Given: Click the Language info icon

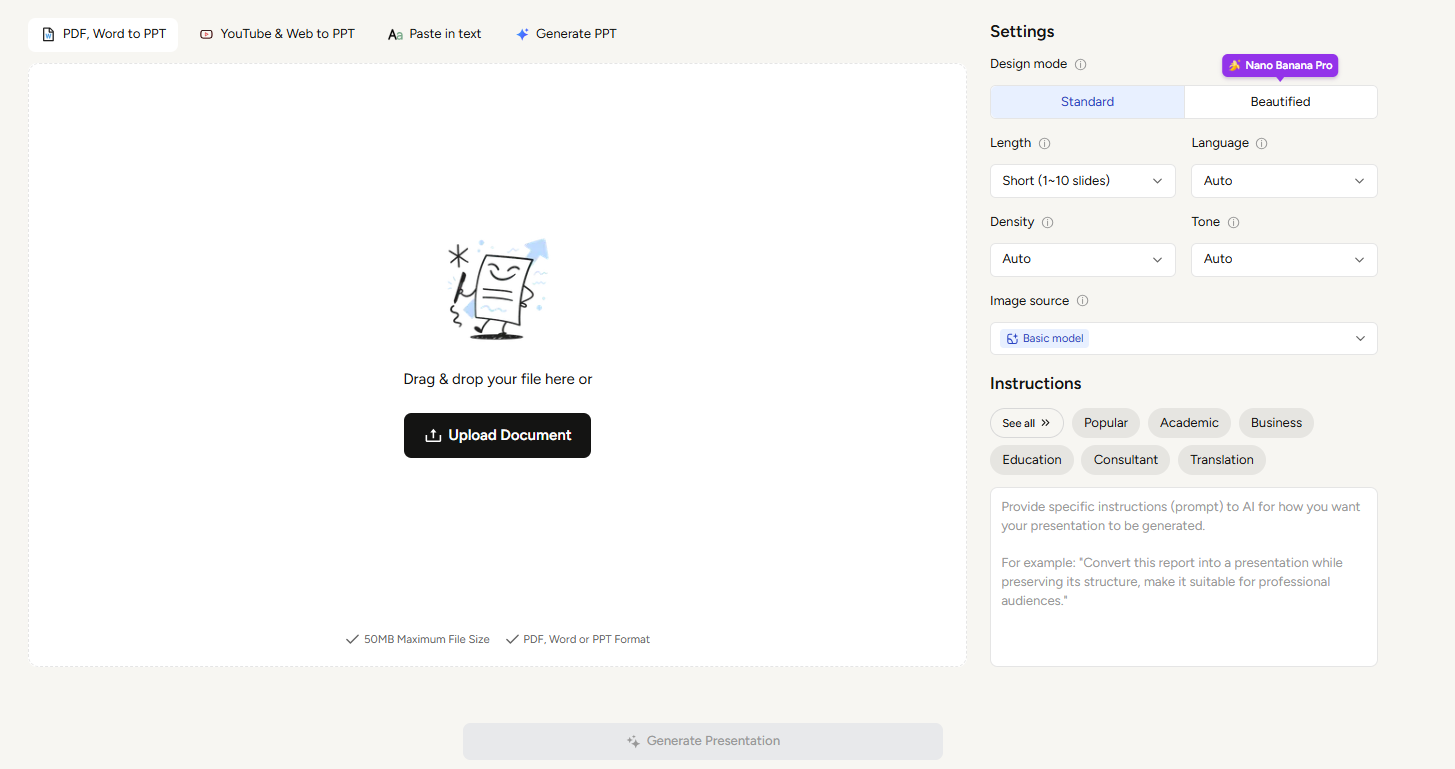Looking at the screenshot, I should [x=1261, y=143].
